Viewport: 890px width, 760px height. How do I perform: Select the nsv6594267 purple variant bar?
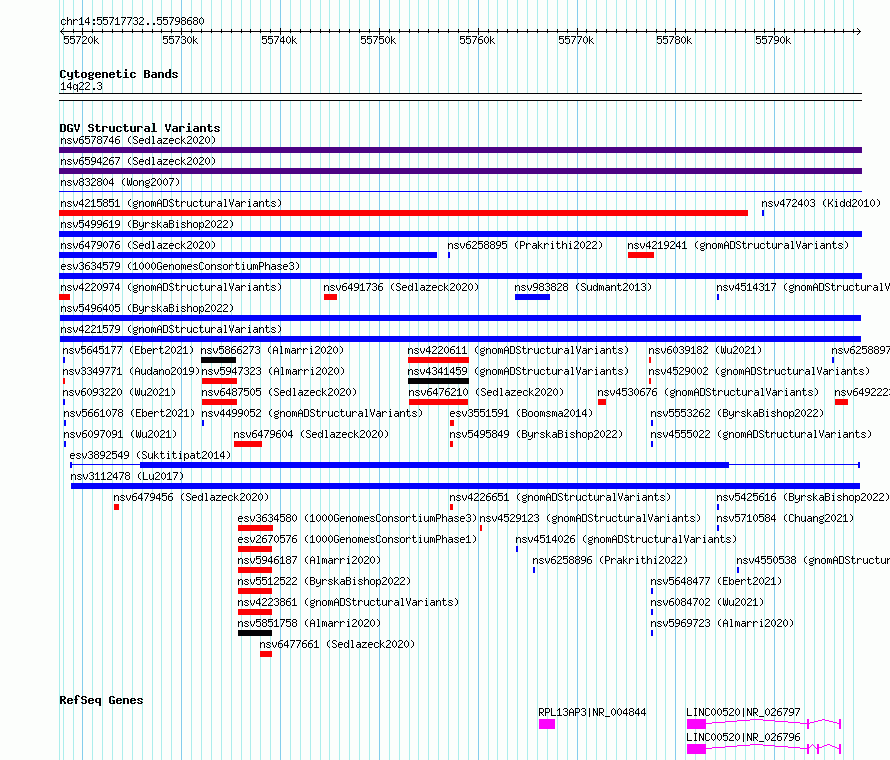pos(460,171)
